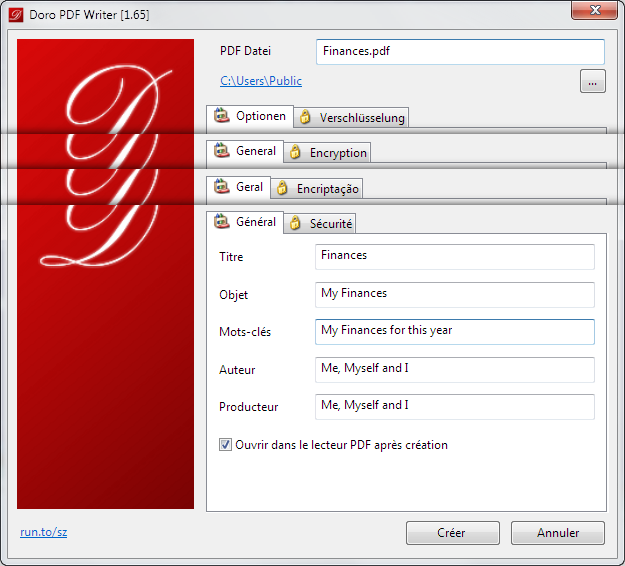The width and height of the screenshot is (625, 566).
Task: Open the C:\Users\Public folder link
Action: click(261, 81)
